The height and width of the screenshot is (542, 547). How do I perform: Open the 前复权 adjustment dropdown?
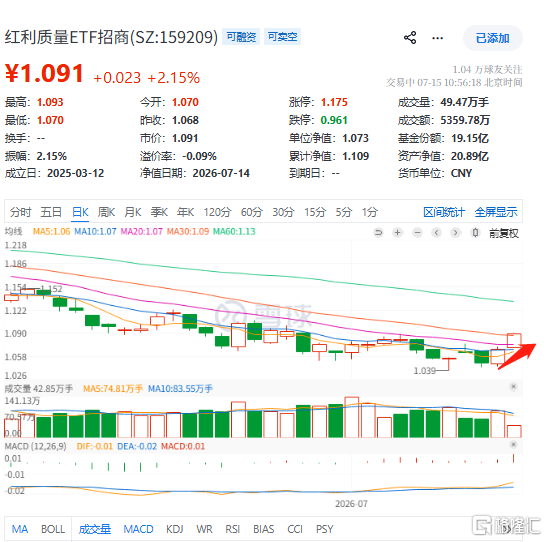[x=503, y=233]
